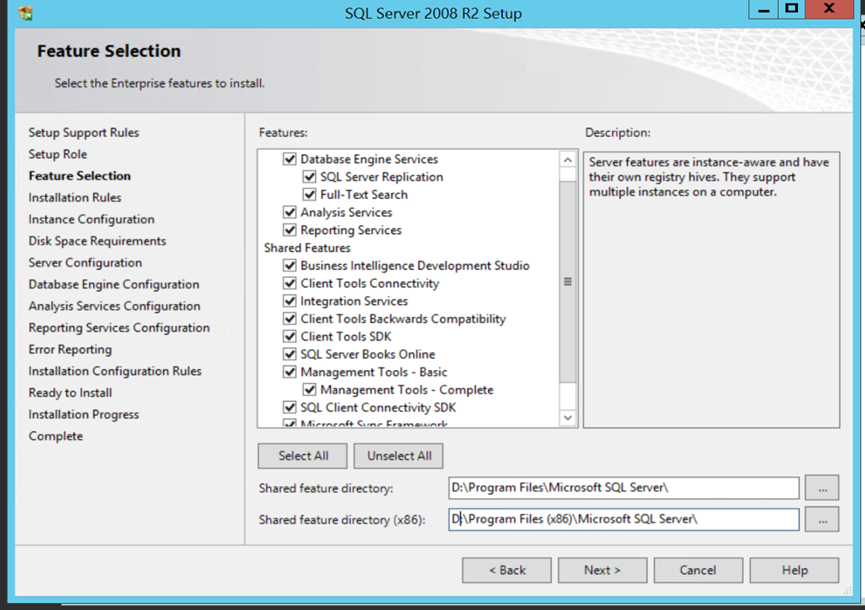This screenshot has height=610, width=865.
Task: Uncheck Database Engine Services checkbox
Action: click(290, 159)
